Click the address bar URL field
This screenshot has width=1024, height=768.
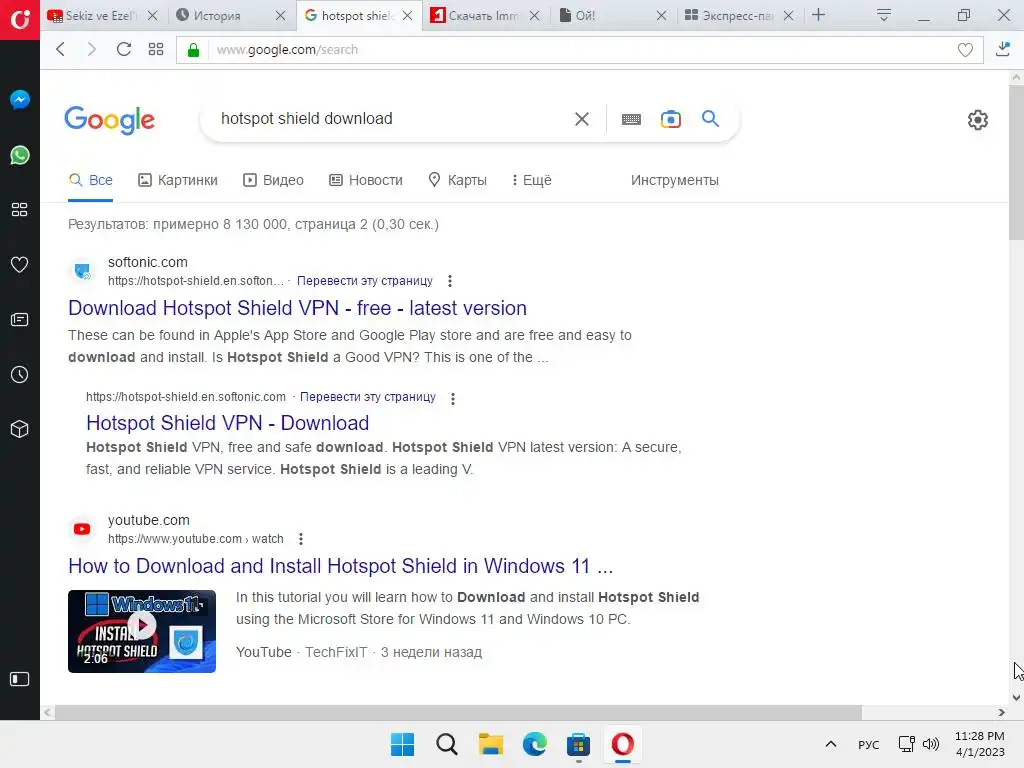tap(578, 50)
